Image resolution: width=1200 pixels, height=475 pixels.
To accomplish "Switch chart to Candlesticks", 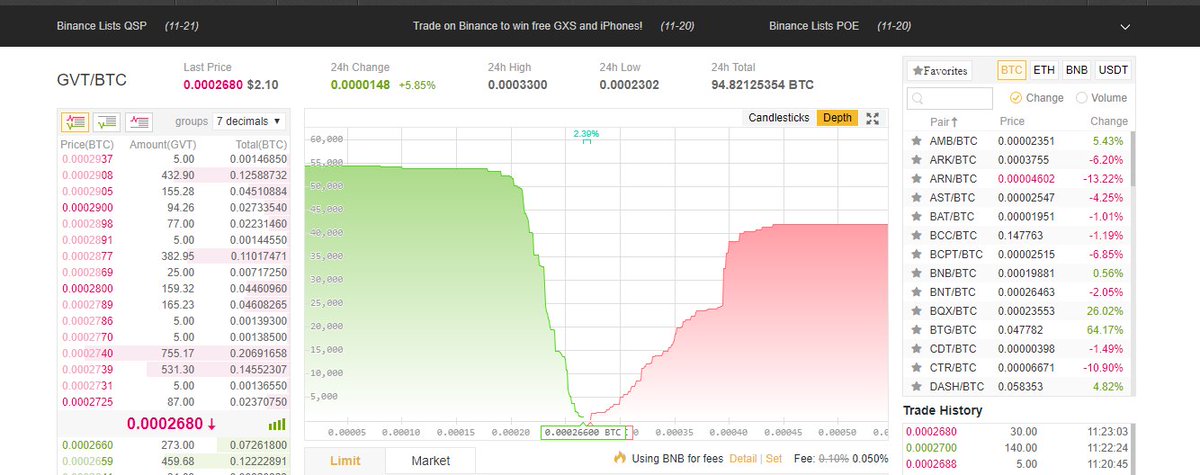I will click(779, 118).
